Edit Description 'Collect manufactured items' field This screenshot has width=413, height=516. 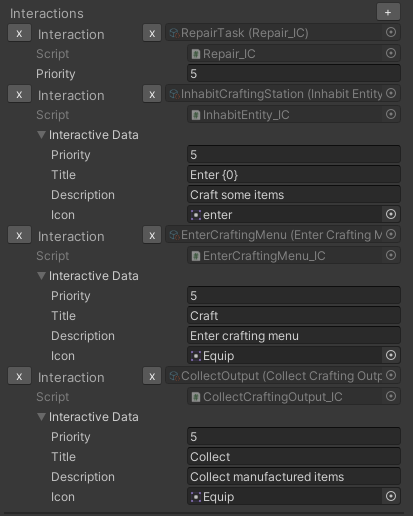[294, 476]
